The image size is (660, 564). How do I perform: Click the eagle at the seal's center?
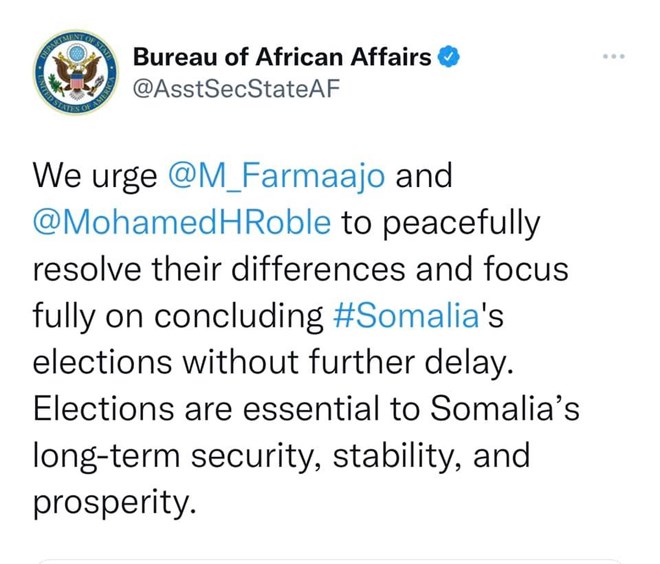pyautogui.click(x=74, y=74)
